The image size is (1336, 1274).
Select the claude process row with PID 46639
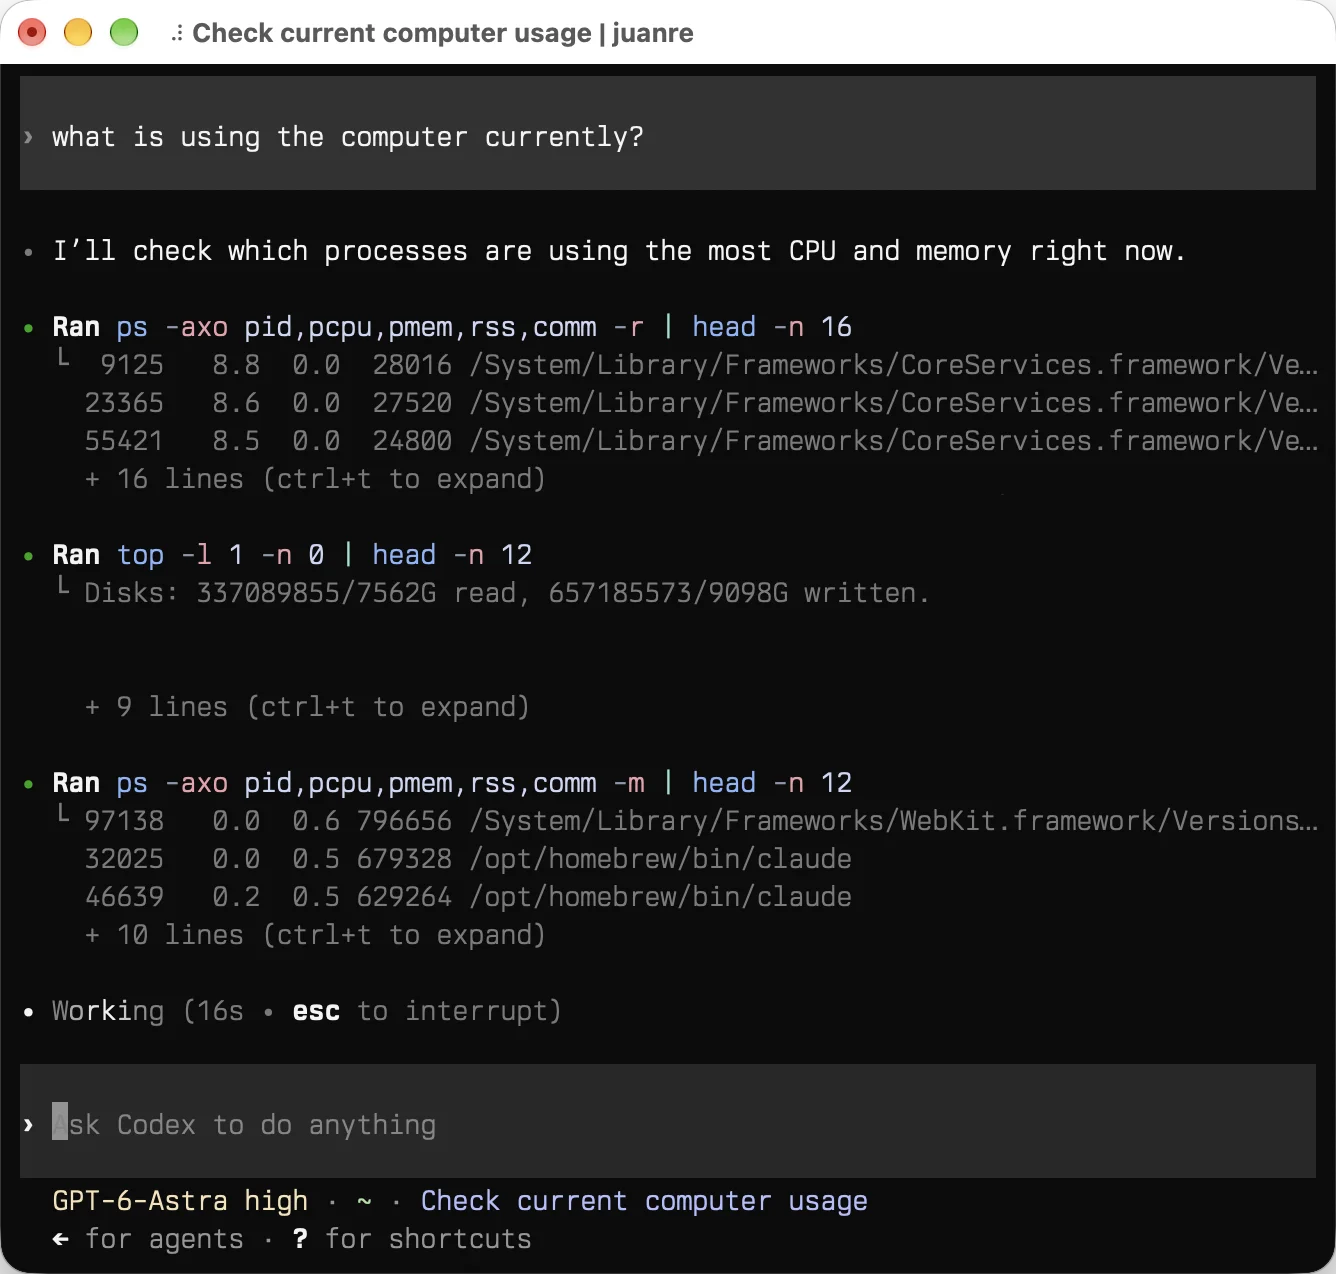click(468, 897)
